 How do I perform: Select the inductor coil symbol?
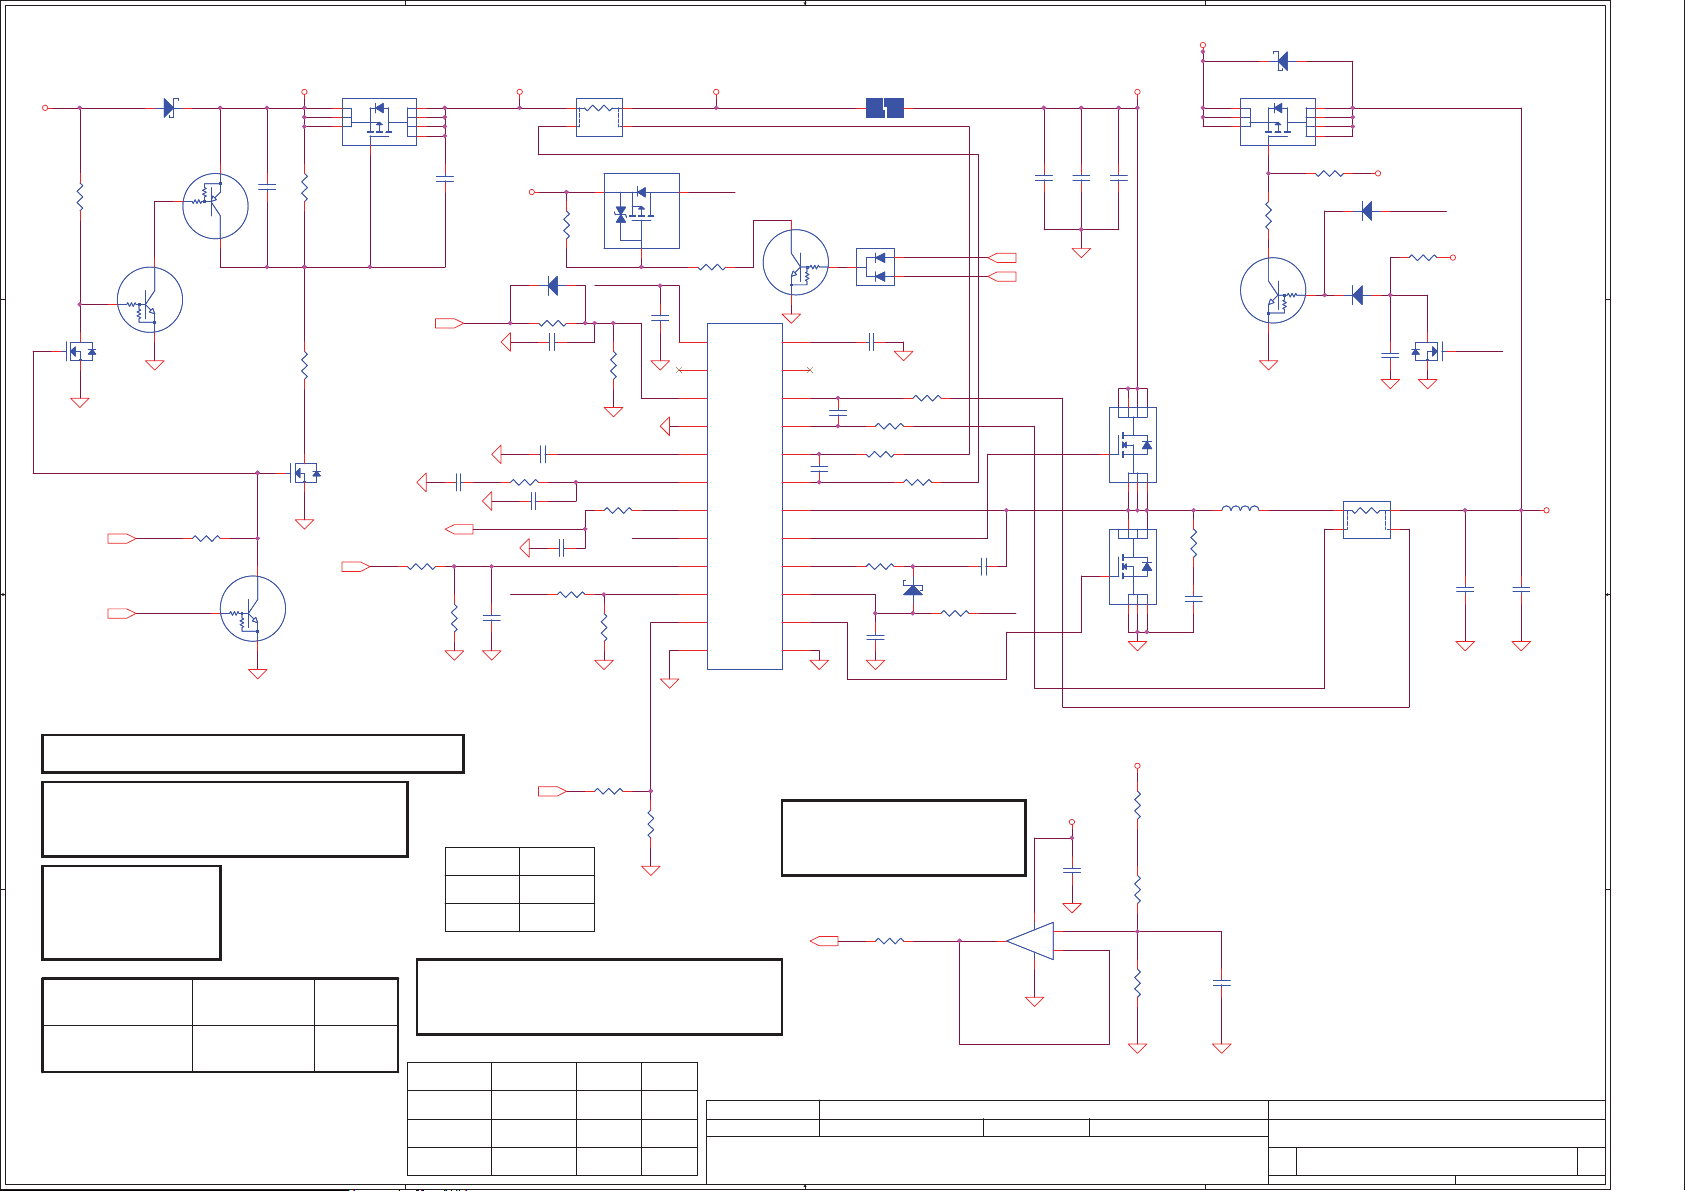[1240, 510]
